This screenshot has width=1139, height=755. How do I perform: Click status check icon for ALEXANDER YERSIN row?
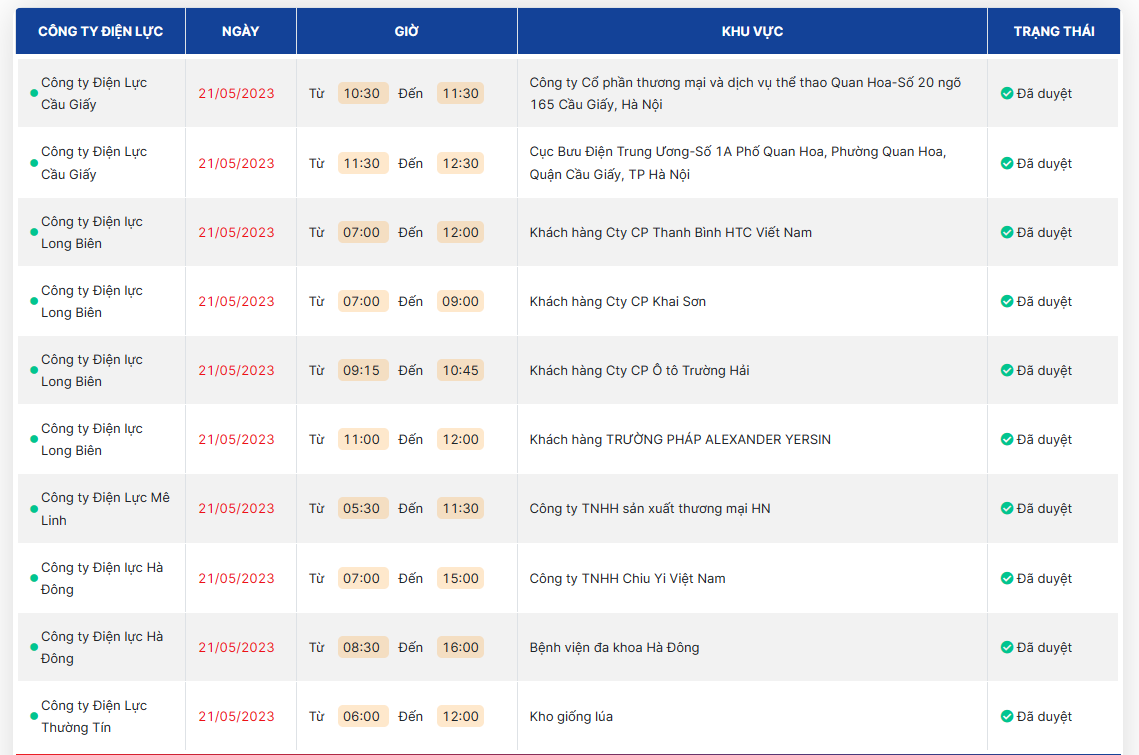click(1007, 439)
